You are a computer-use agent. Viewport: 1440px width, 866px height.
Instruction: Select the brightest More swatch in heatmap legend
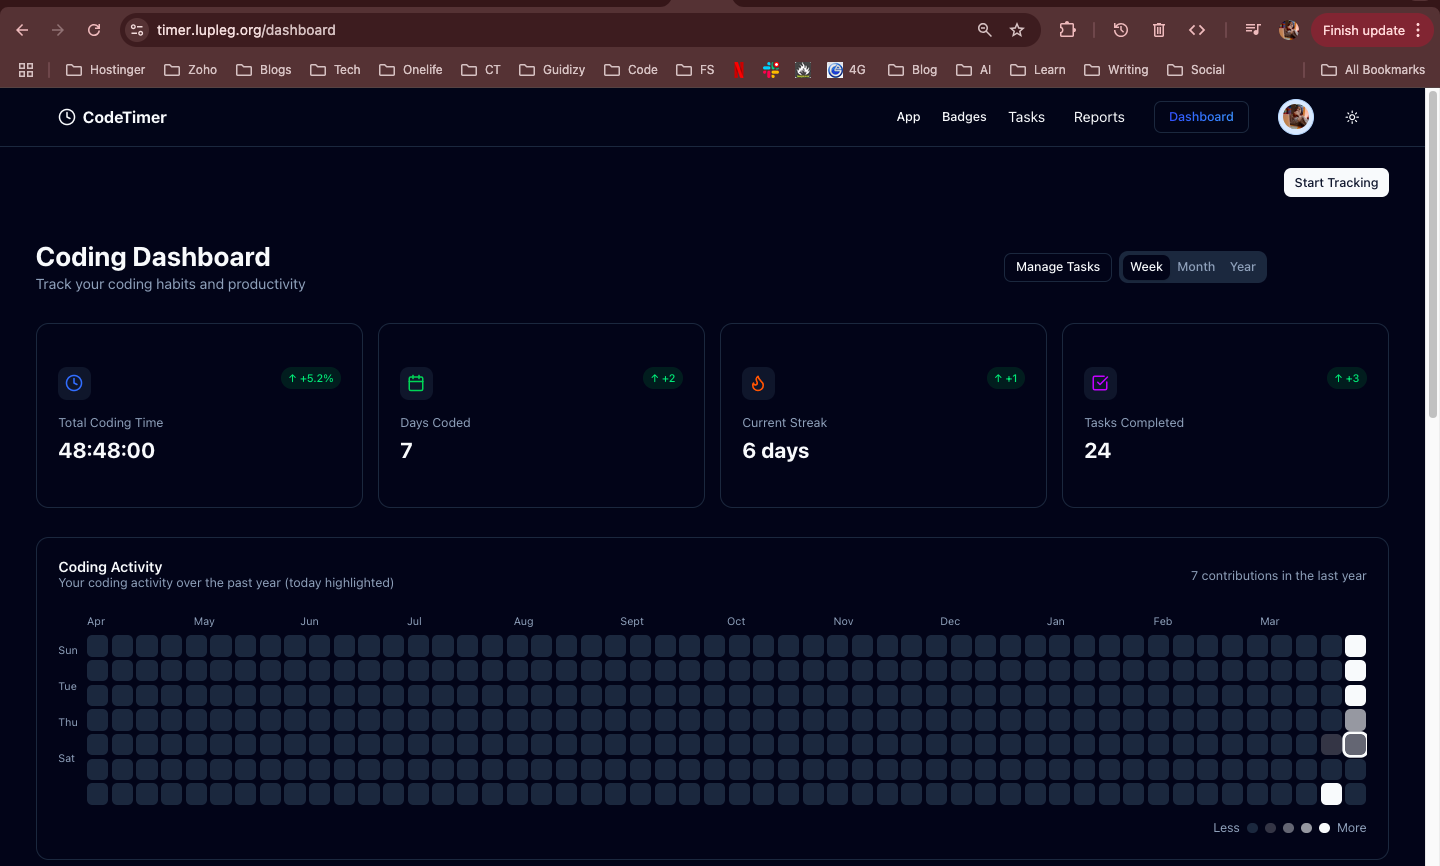[x=1325, y=828]
